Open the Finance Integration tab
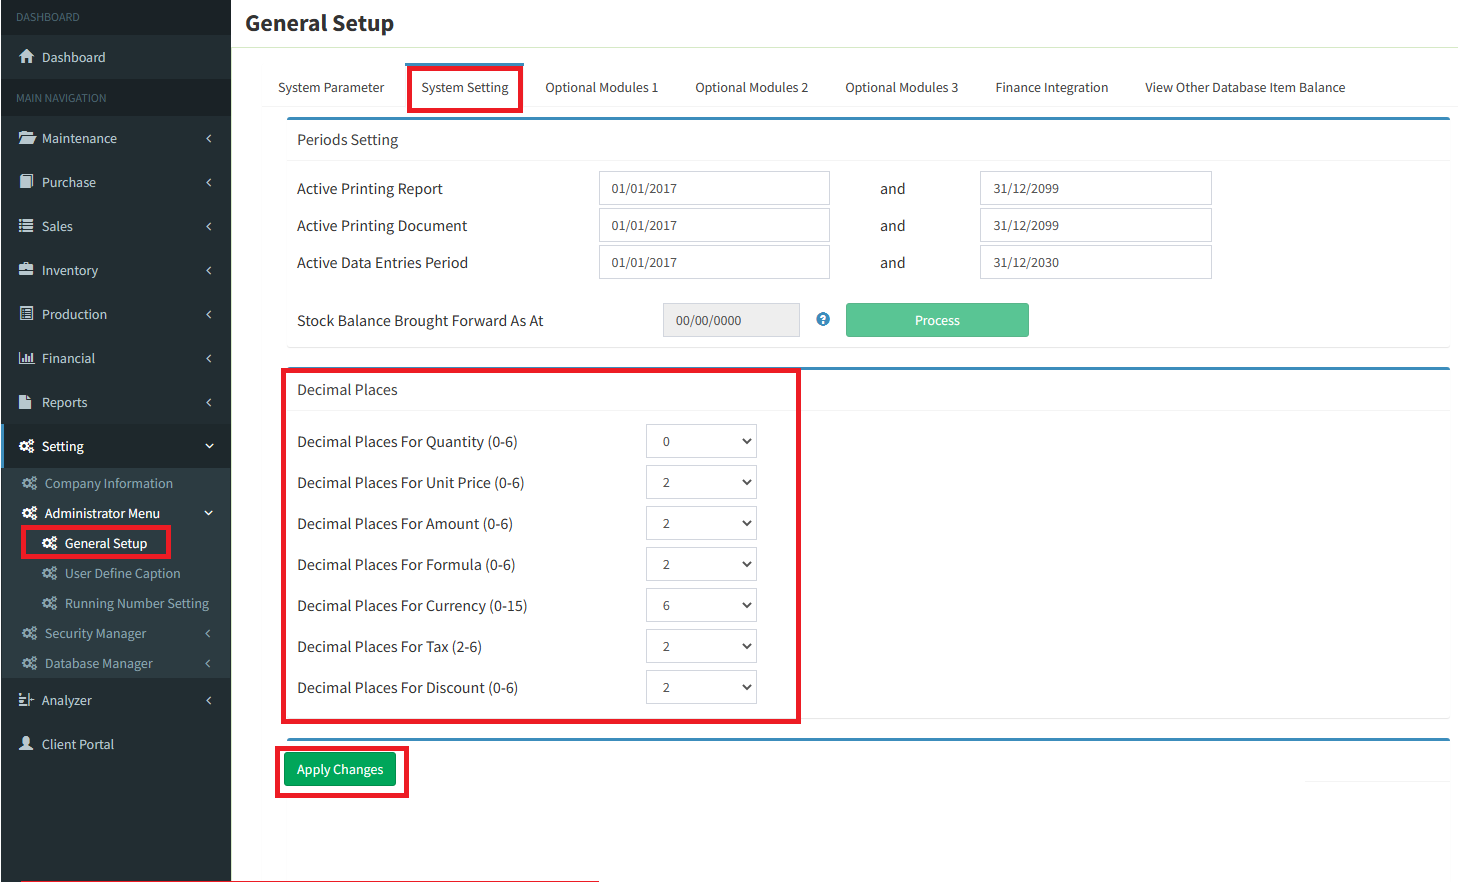Image resolution: width=1458 pixels, height=882 pixels. tap(1051, 88)
